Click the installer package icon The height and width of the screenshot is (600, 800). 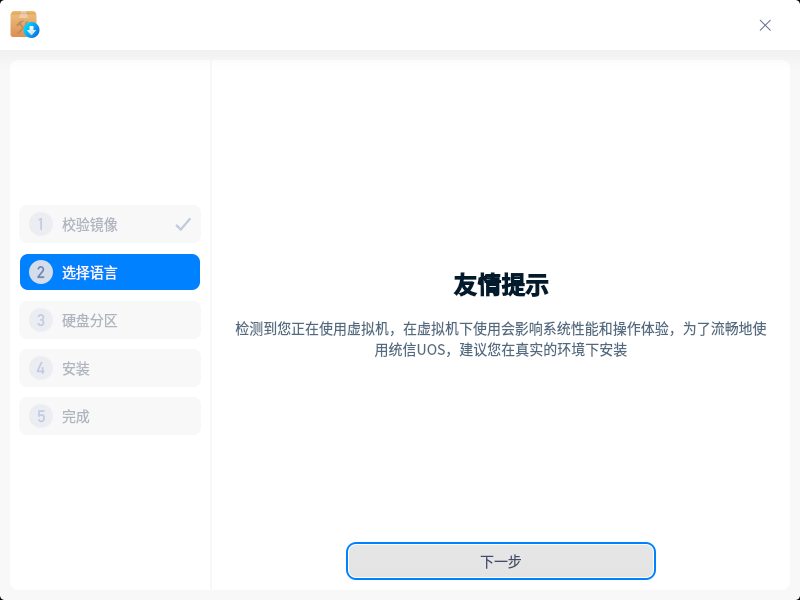[24, 24]
